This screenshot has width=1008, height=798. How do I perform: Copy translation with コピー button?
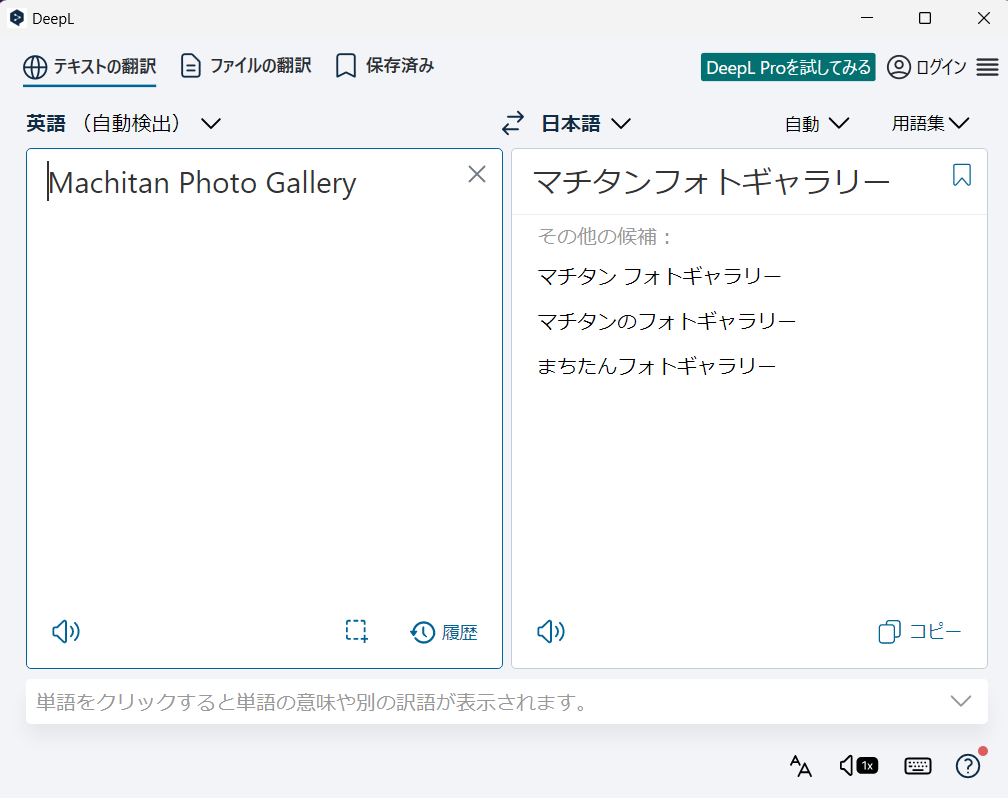coord(919,631)
